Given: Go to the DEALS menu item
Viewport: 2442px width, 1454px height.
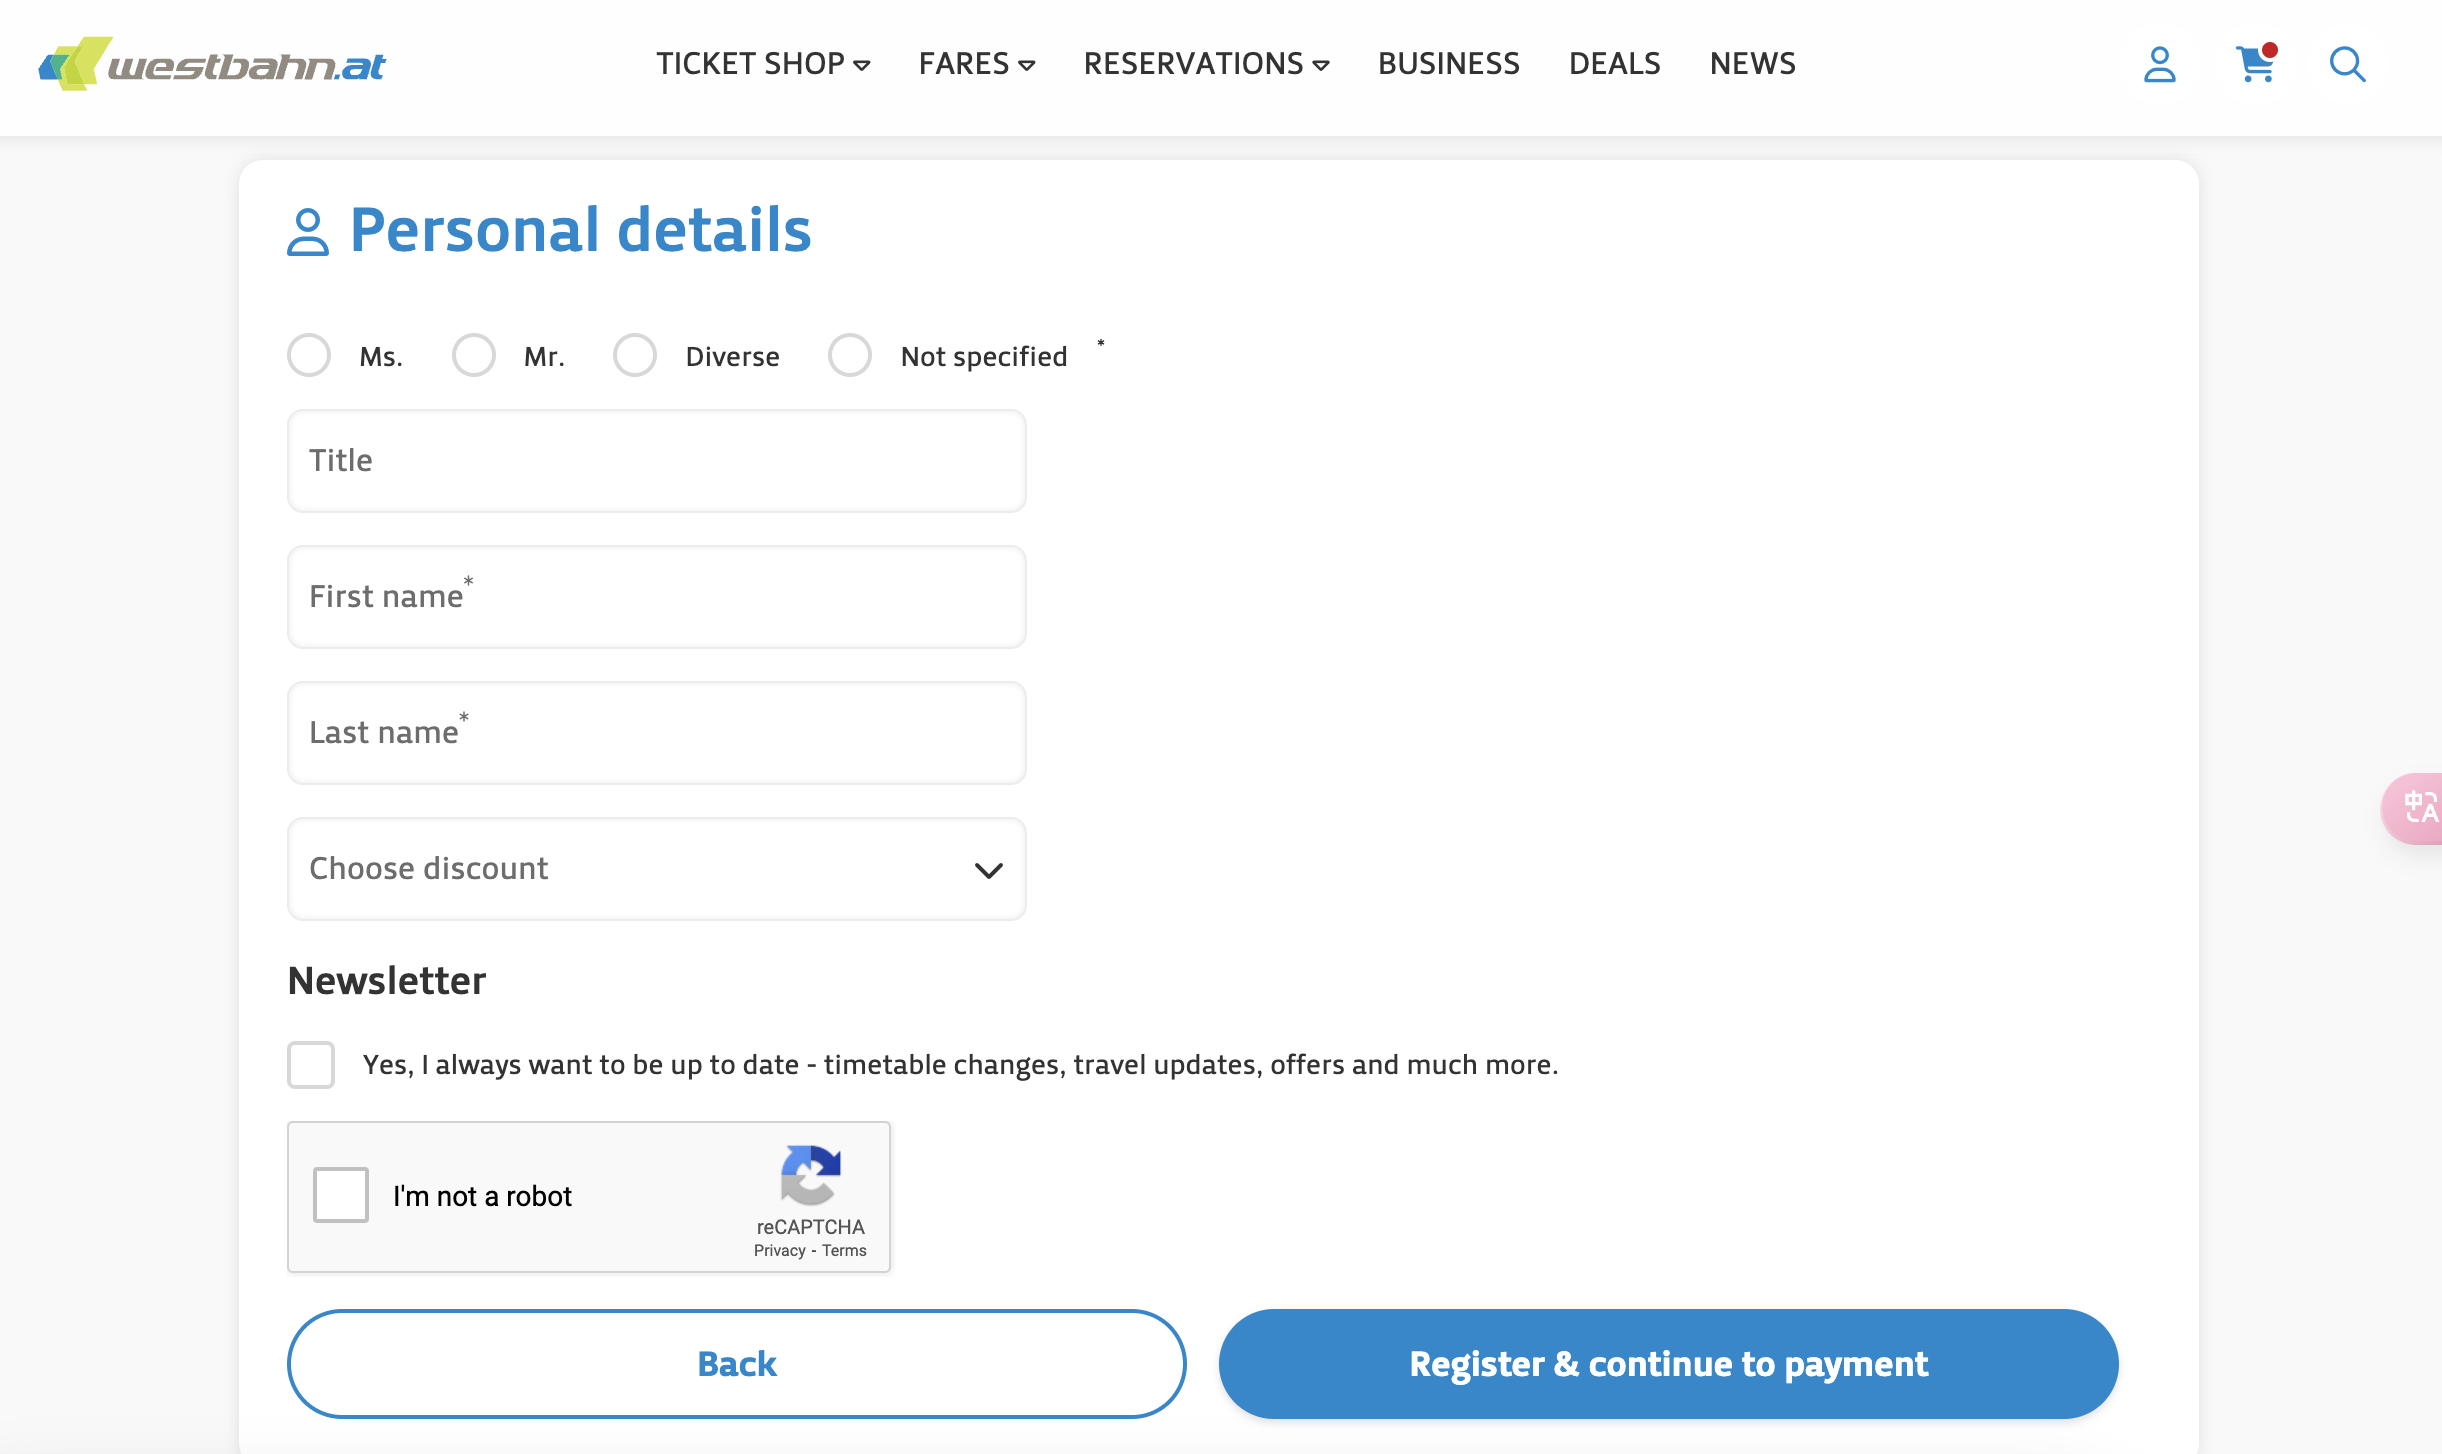Looking at the screenshot, I should [1614, 64].
